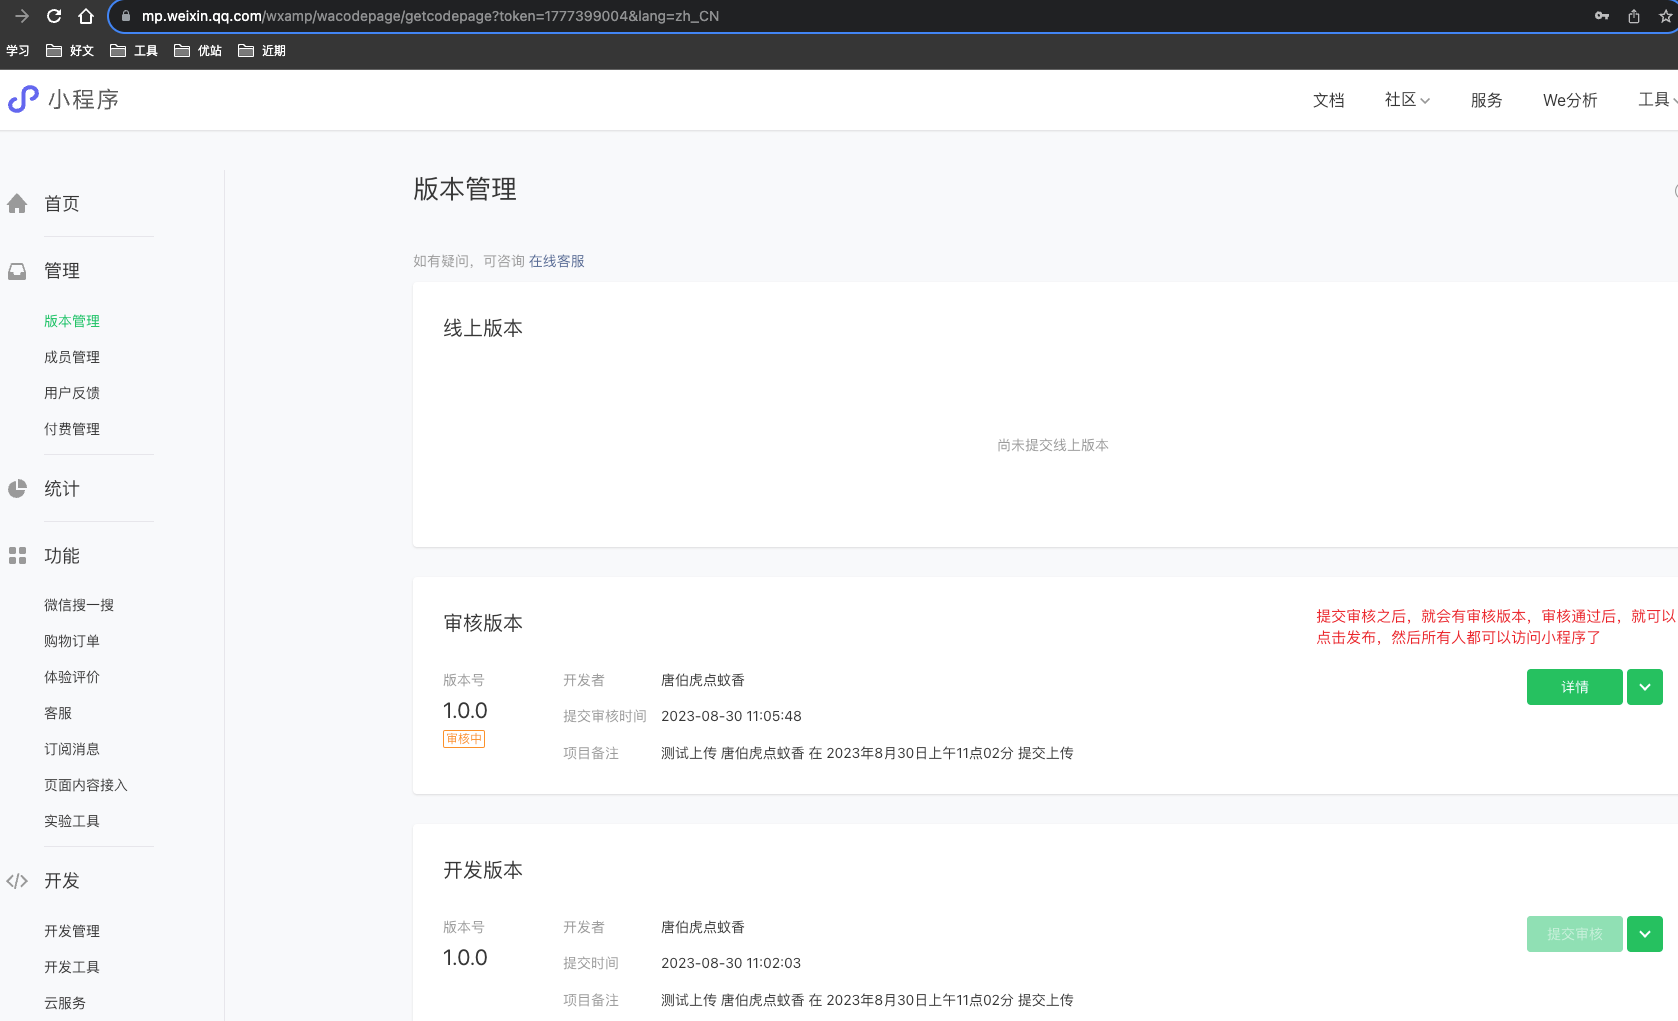Open 服务 in top navigation
1678x1021 pixels.
coord(1487,100)
